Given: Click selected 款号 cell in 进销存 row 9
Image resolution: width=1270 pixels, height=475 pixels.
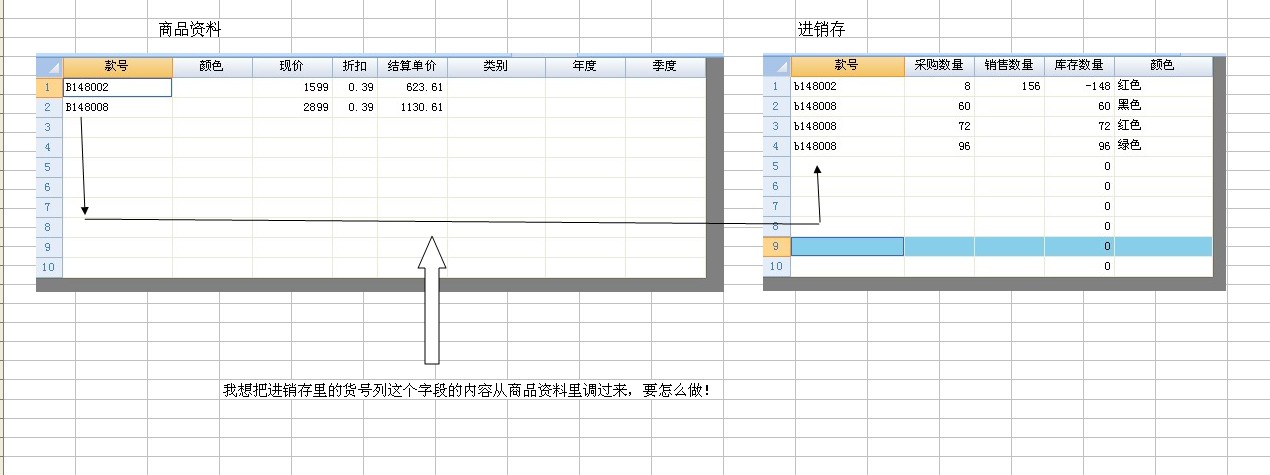Looking at the screenshot, I should point(847,246).
